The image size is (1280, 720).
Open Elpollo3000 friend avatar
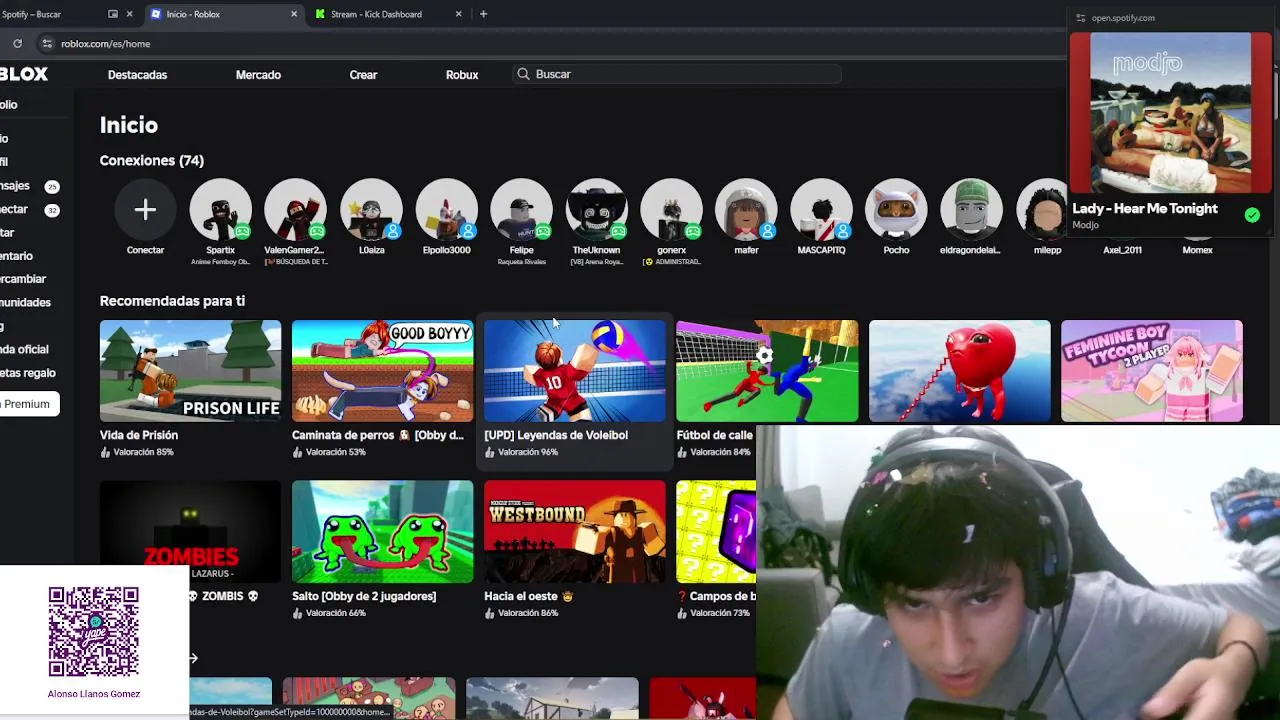point(446,210)
